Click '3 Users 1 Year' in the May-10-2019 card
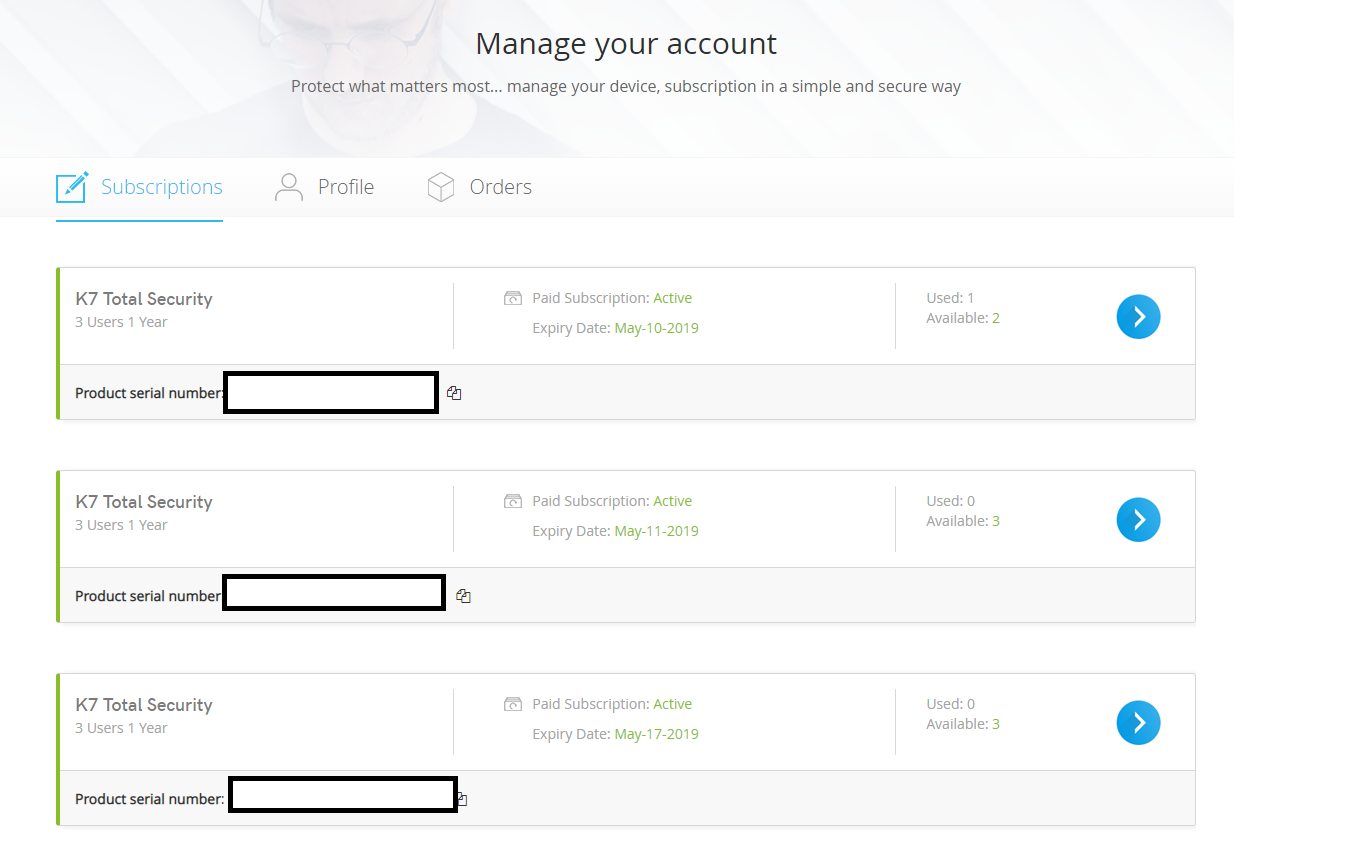Screen dimensions: 1352x865 (x=121, y=322)
